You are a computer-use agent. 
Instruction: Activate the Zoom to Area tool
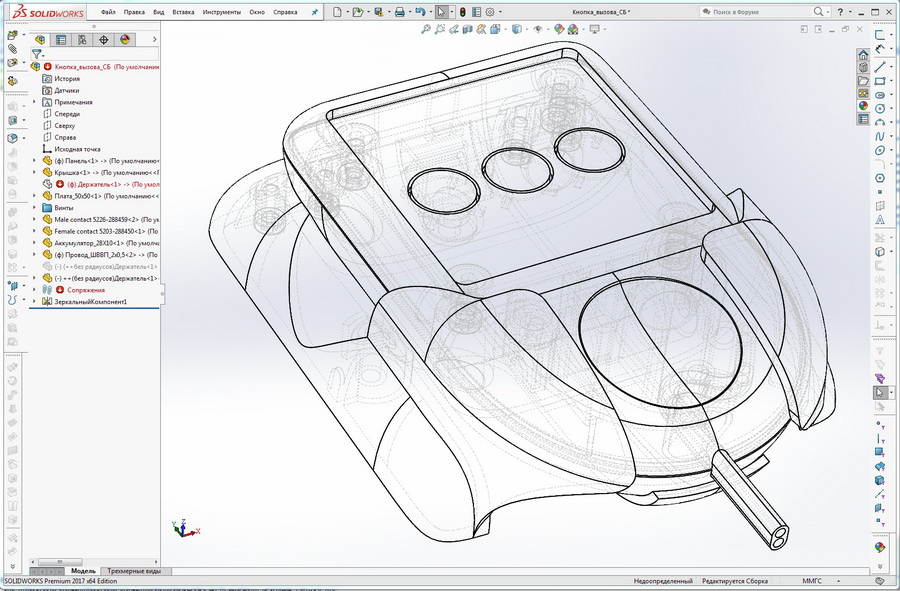tap(439, 30)
